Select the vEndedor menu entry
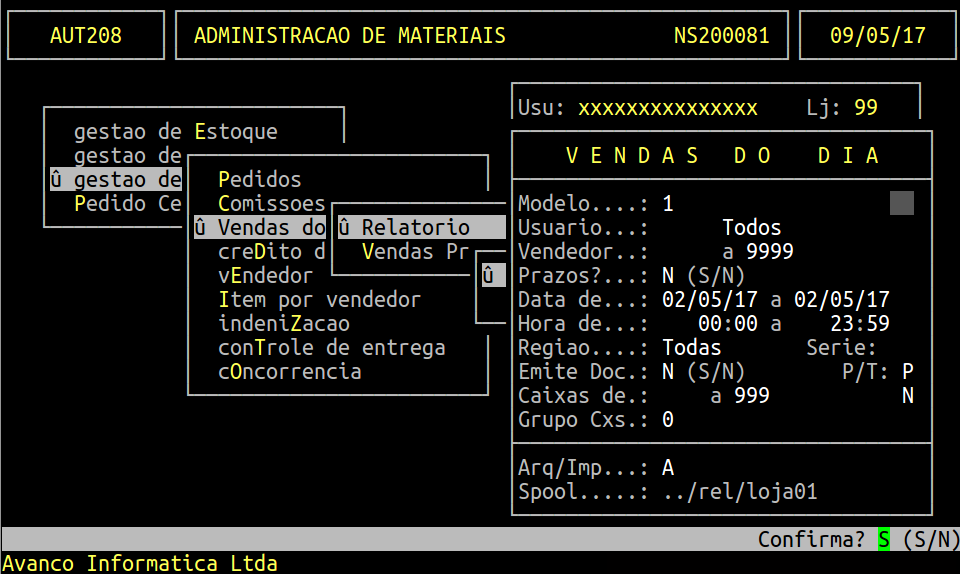 tap(265, 276)
